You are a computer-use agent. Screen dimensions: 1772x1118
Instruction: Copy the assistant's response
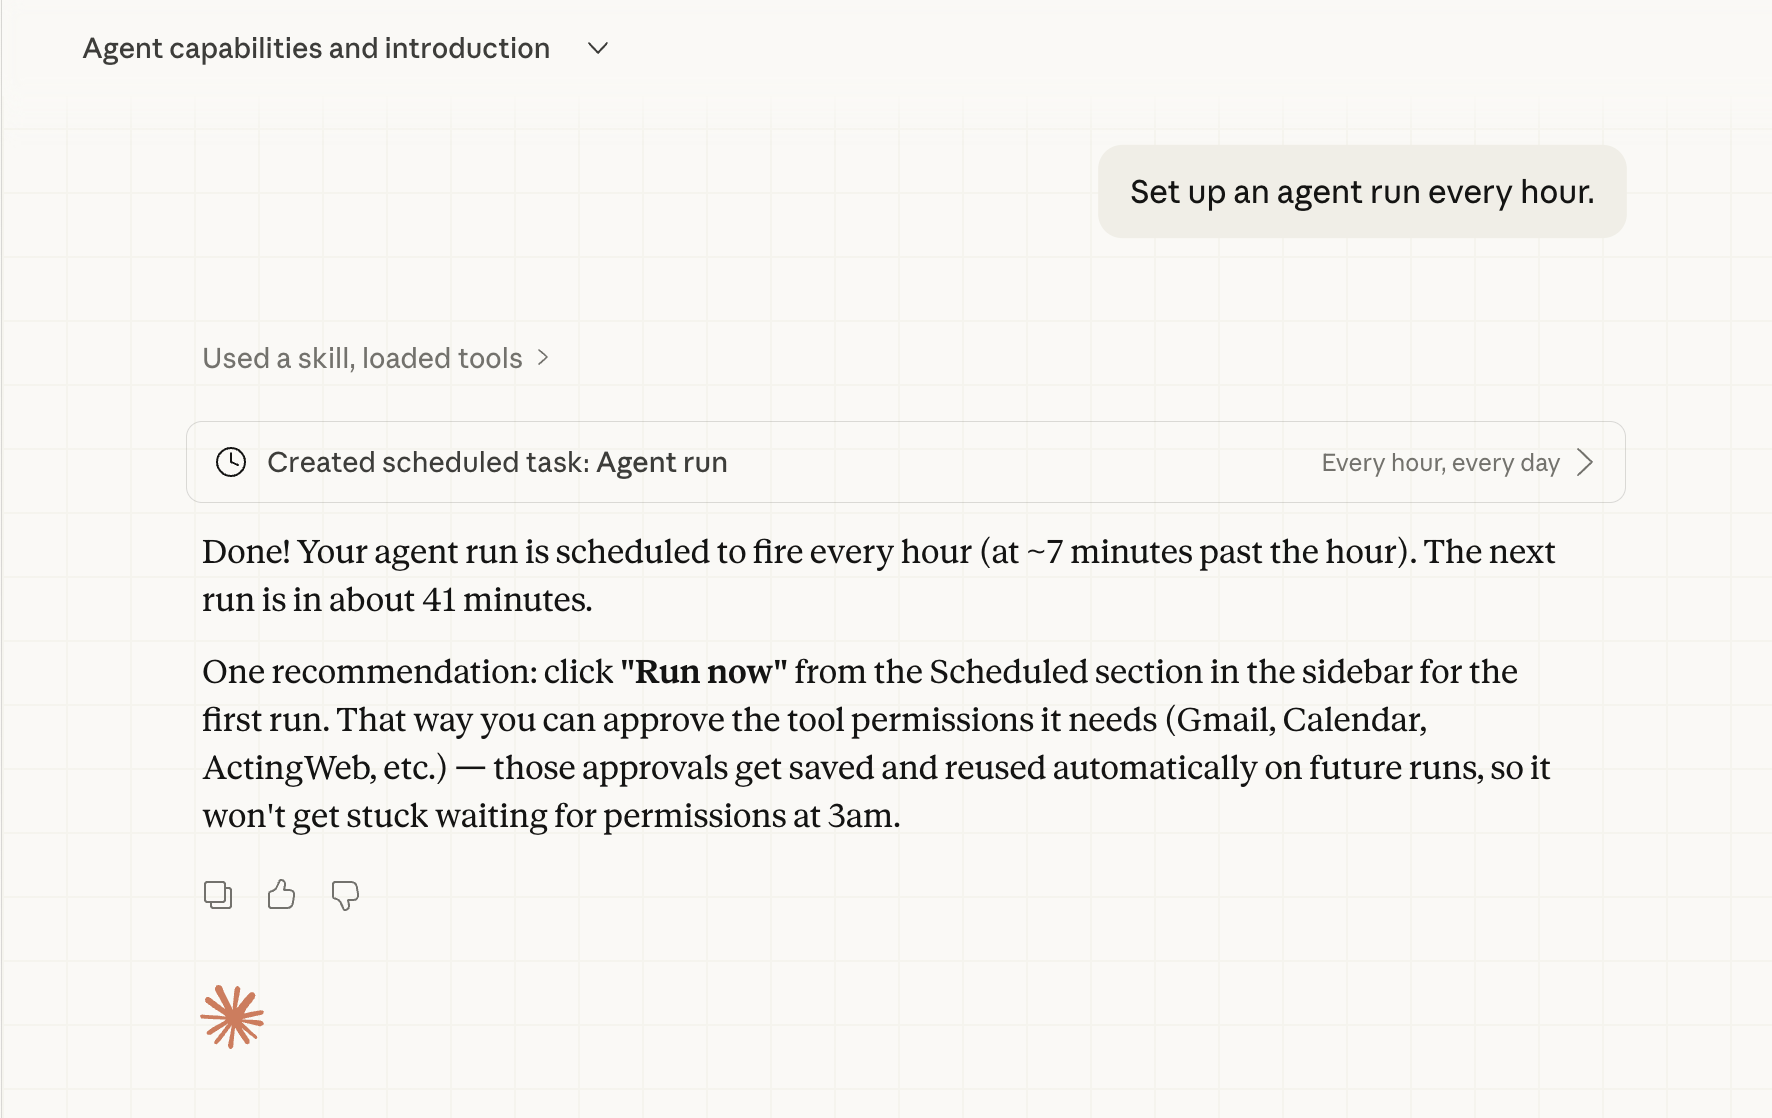coord(218,895)
